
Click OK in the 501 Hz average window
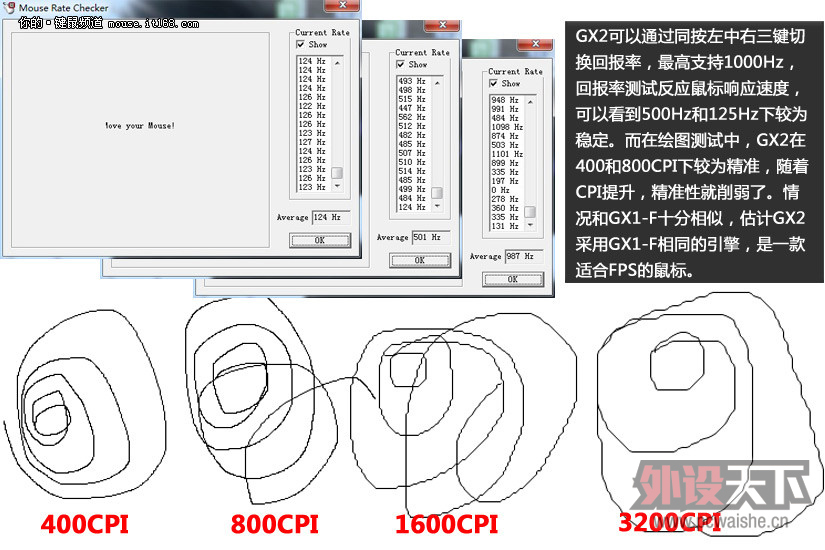[419, 260]
